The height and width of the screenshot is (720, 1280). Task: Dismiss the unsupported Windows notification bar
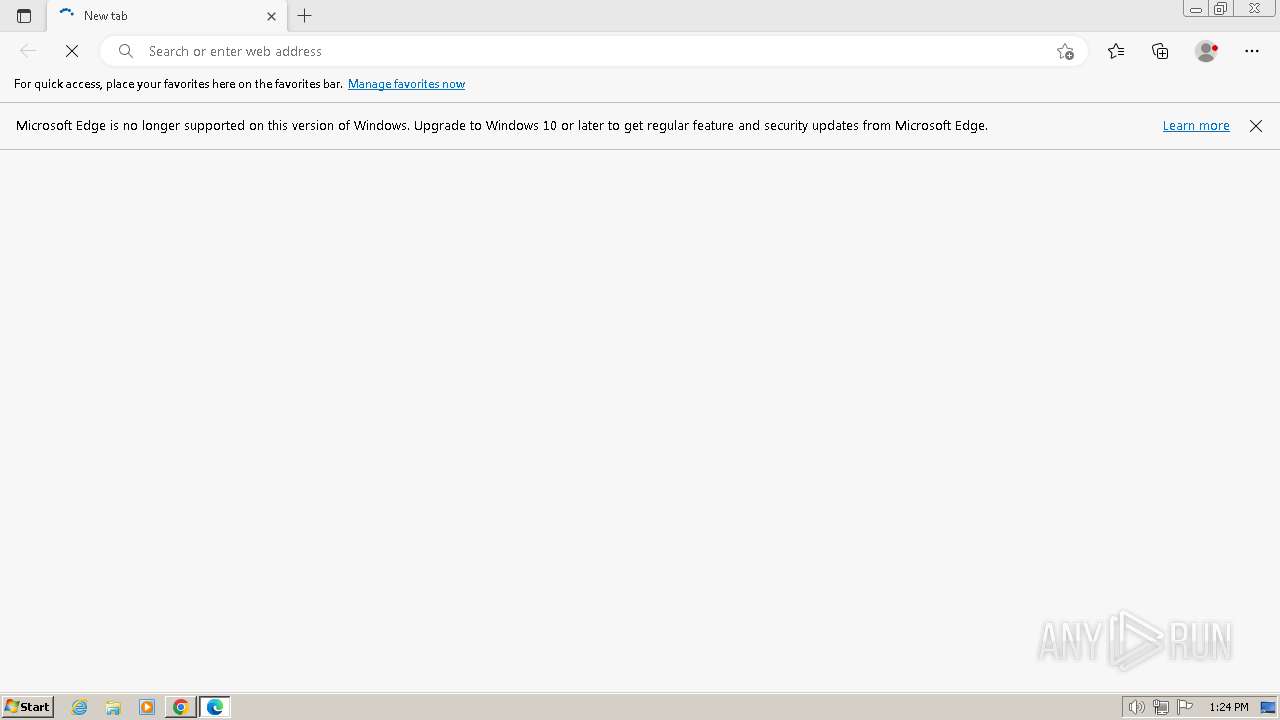(1256, 126)
